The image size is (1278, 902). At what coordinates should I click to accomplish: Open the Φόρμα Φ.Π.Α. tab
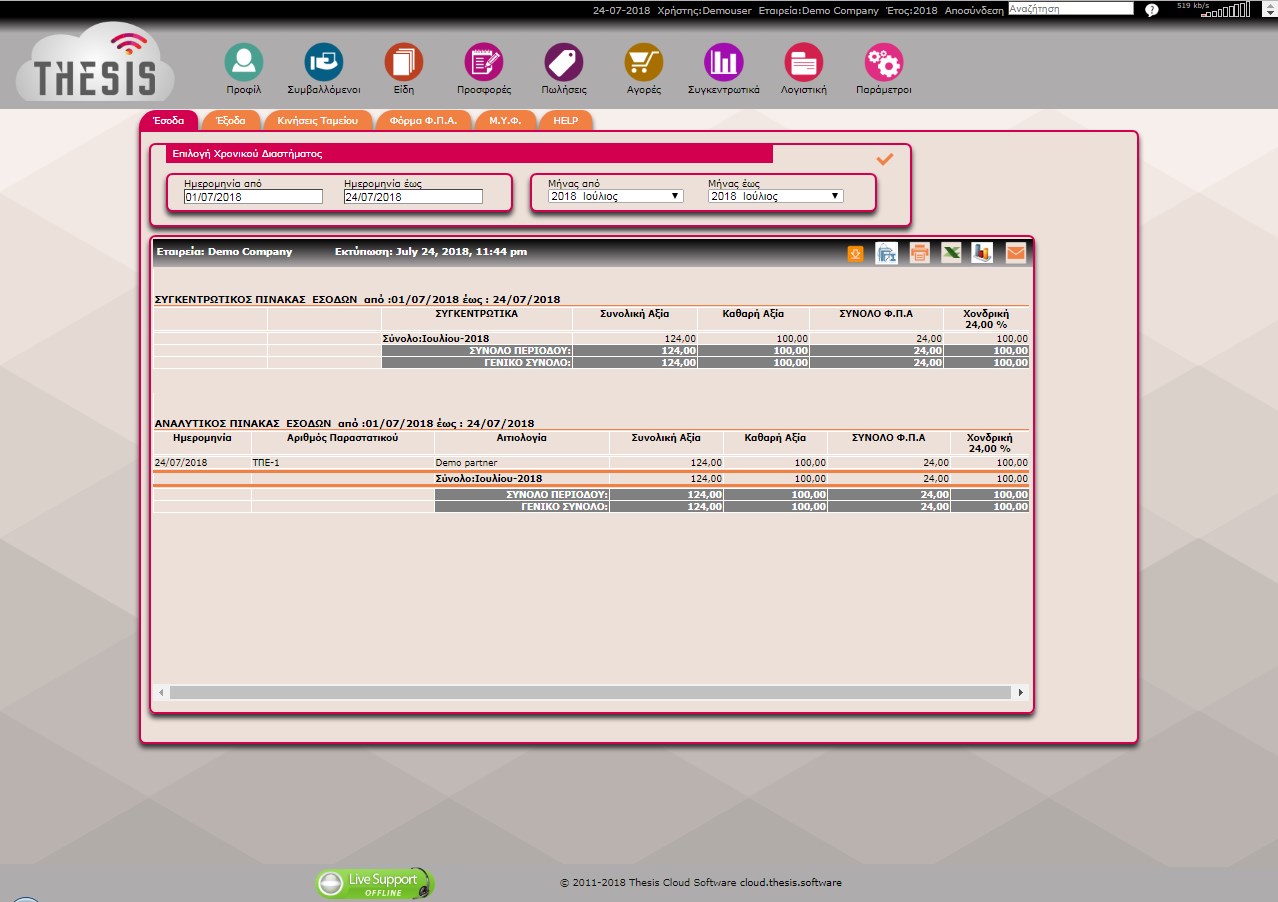coord(423,120)
